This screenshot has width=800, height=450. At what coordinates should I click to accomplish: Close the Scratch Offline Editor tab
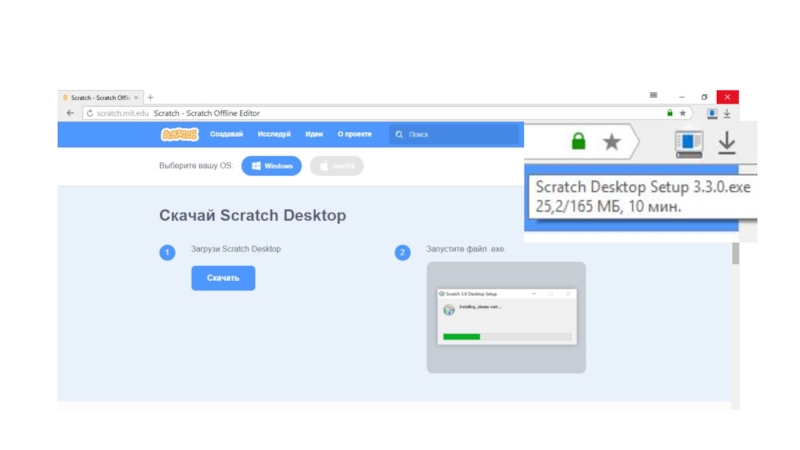pyautogui.click(x=137, y=98)
